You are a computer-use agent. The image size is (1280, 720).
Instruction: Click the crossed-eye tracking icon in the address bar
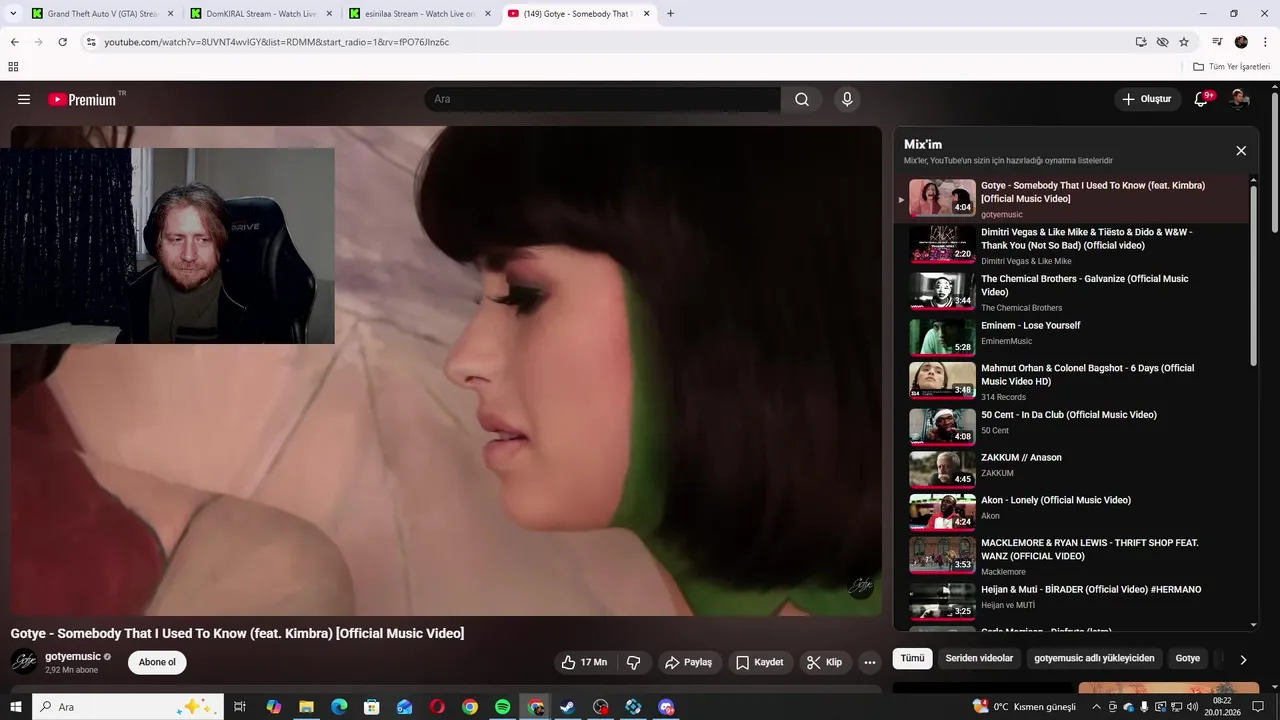1162,42
